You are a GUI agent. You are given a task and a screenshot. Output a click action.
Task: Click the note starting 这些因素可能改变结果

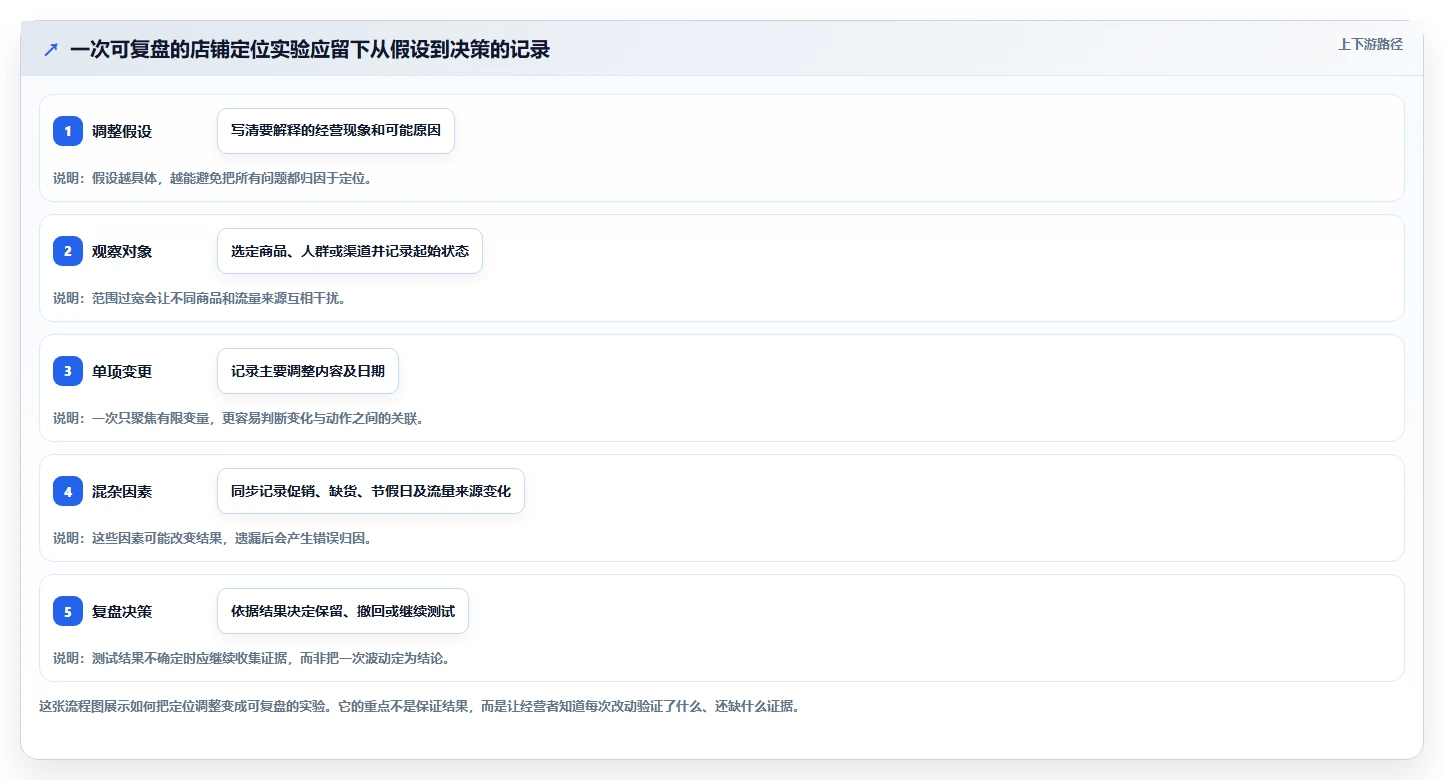pyautogui.click(x=212, y=538)
